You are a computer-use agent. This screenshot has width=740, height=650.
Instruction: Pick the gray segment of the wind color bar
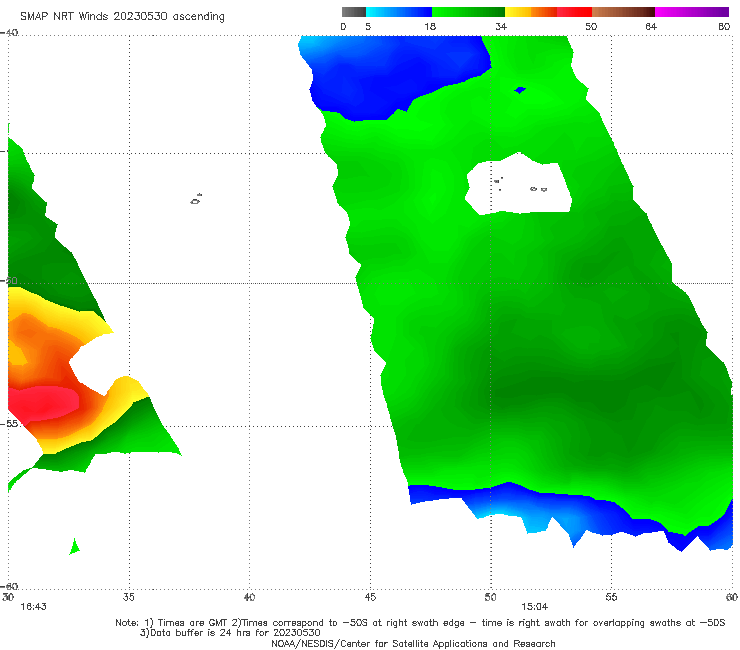click(x=354, y=12)
